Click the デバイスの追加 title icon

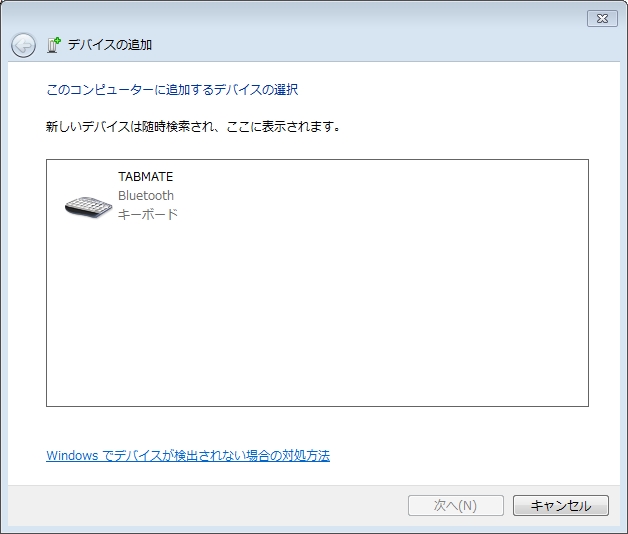(x=54, y=45)
